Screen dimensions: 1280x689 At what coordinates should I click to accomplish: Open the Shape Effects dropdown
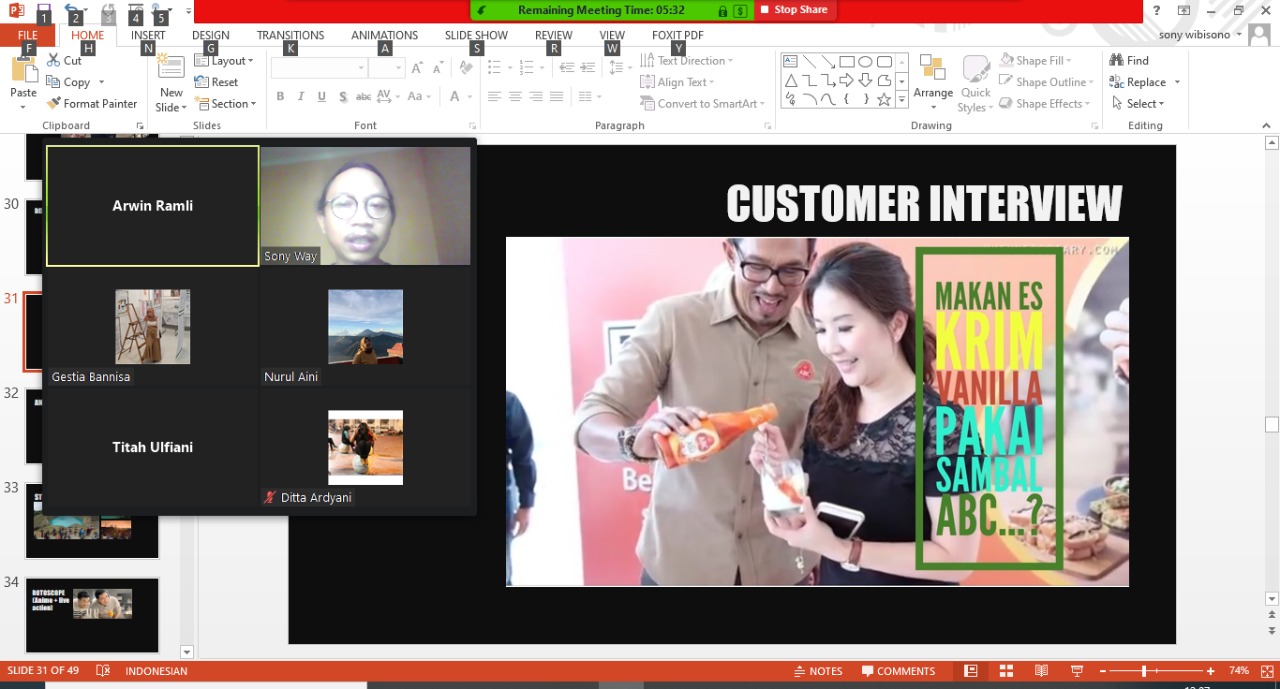tap(1045, 103)
